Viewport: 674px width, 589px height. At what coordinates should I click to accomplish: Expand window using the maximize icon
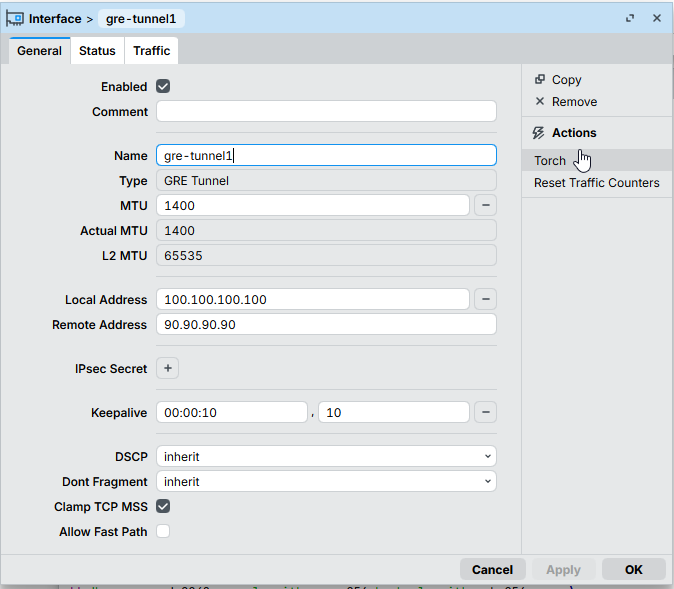[x=630, y=18]
